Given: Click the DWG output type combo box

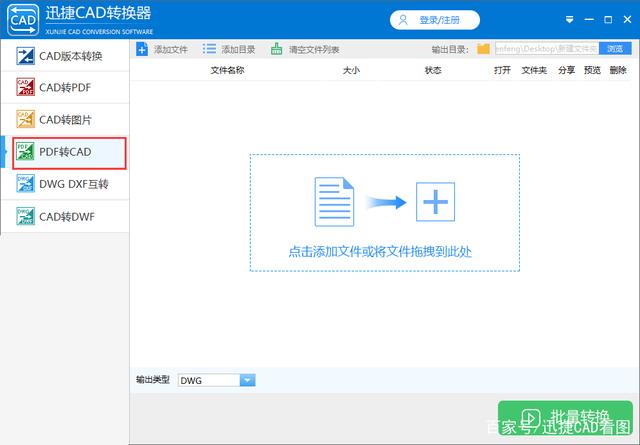Looking at the screenshot, I should [x=217, y=380].
